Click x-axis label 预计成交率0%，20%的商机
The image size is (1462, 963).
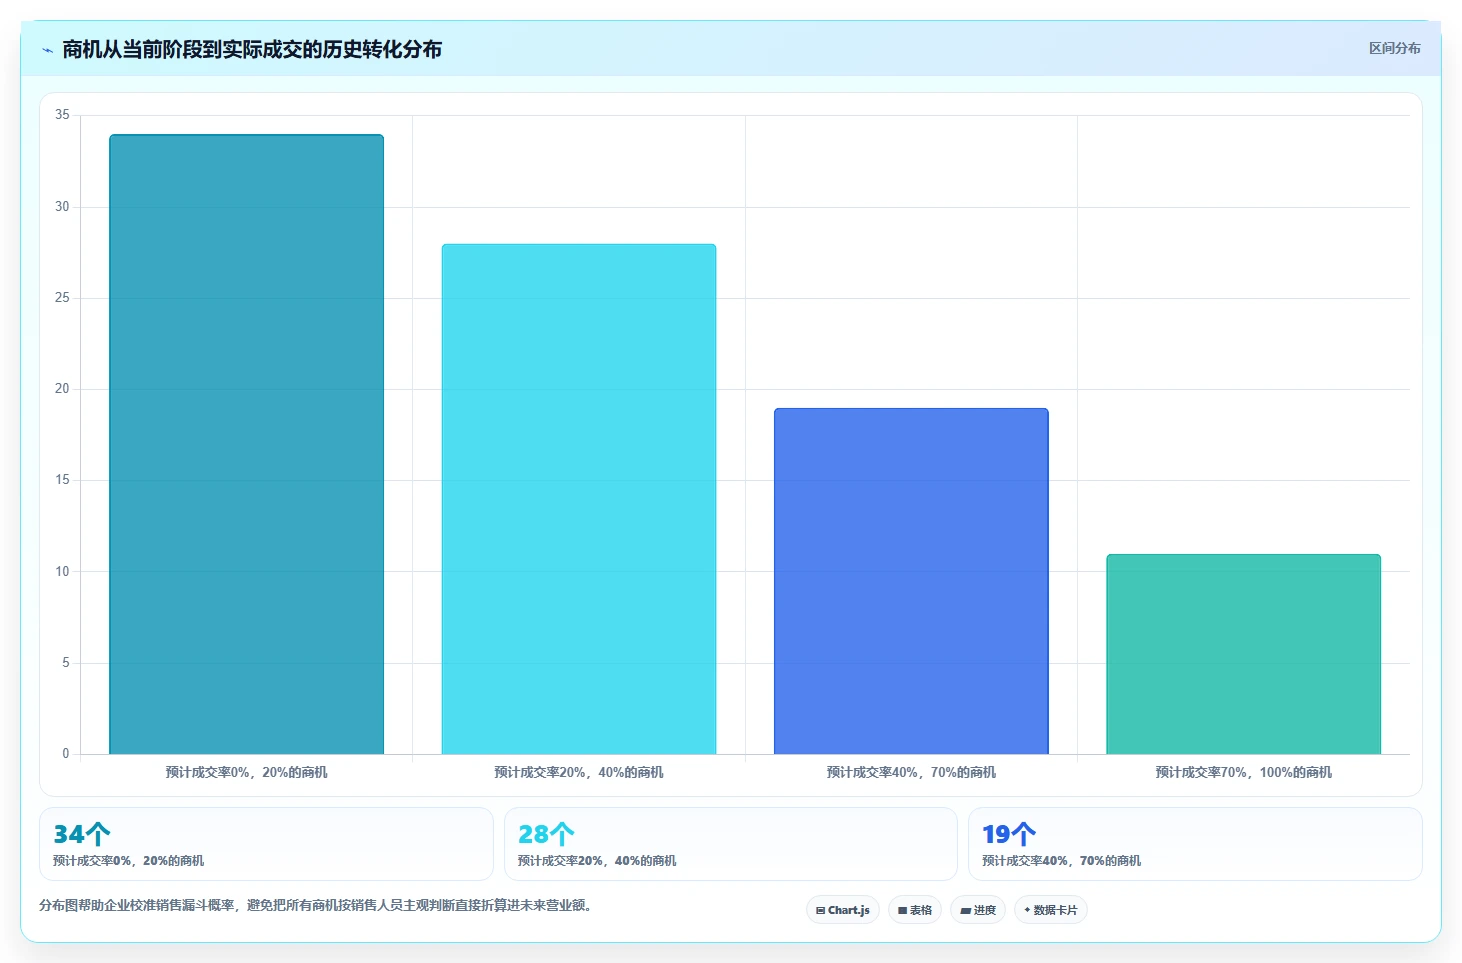click(246, 772)
